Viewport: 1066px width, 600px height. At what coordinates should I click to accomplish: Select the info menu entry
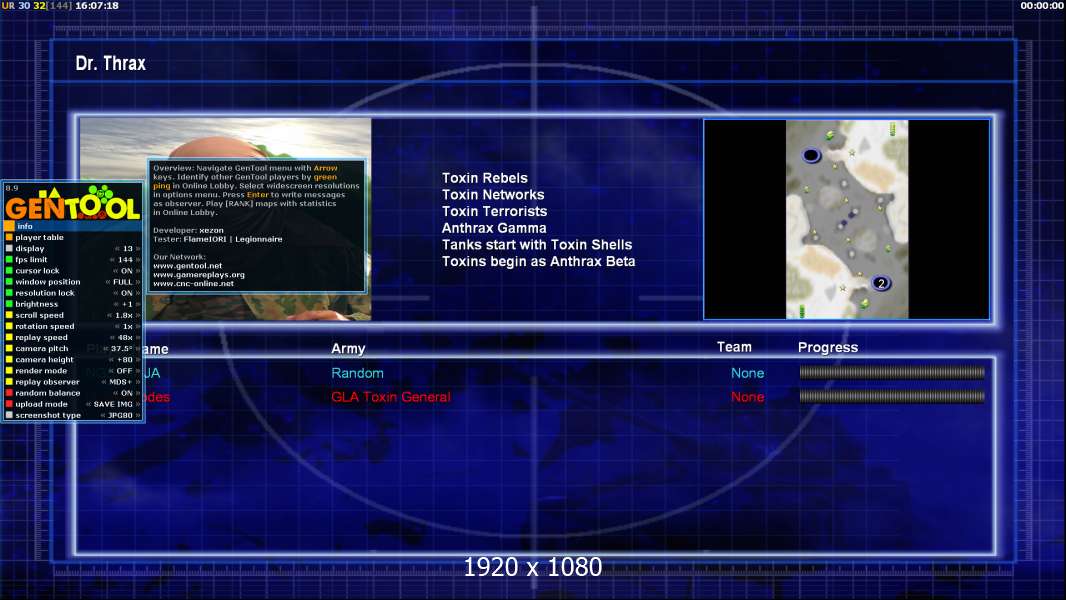[x=73, y=226]
